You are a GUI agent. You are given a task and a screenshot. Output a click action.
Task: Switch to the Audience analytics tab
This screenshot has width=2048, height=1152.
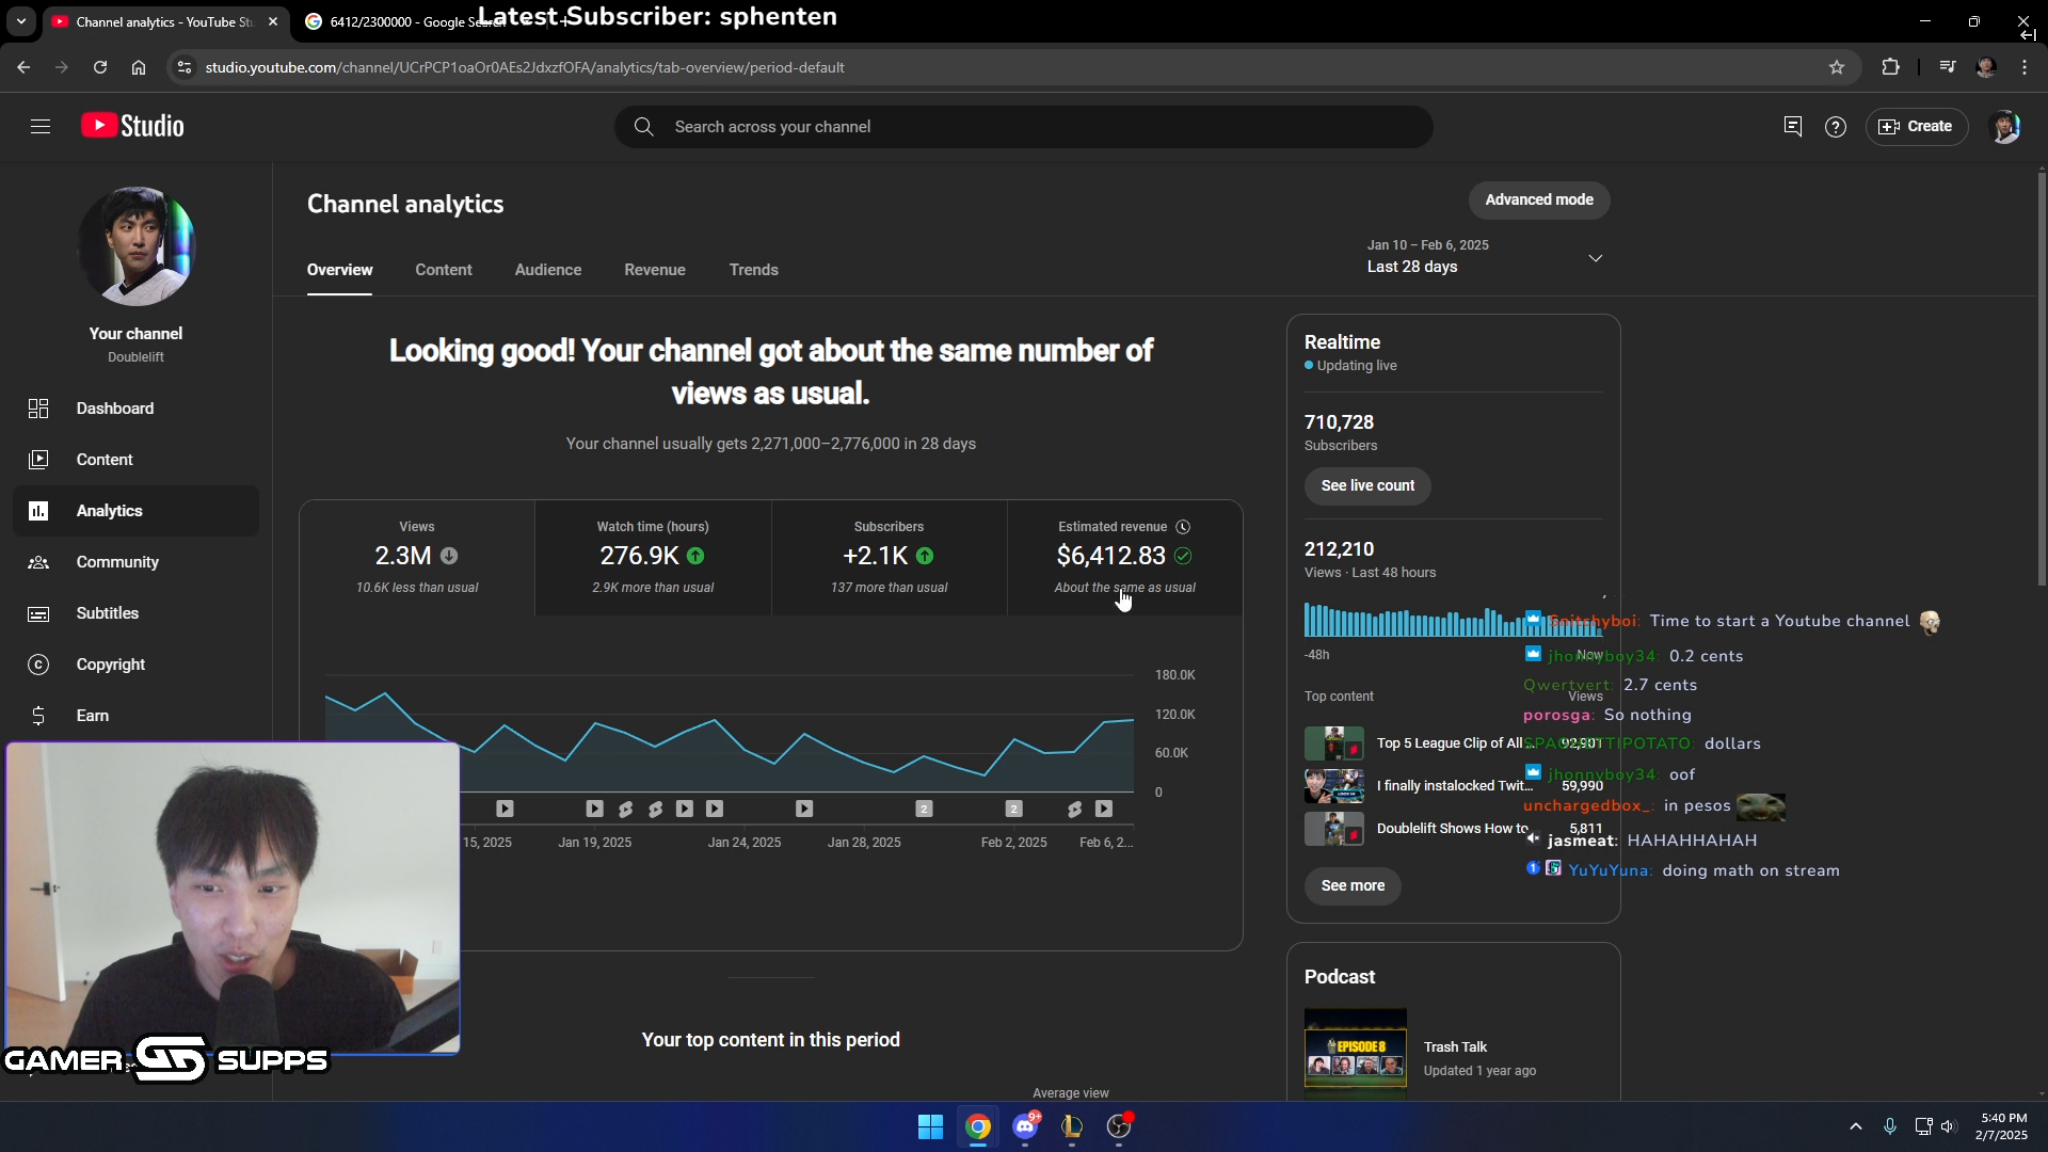[547, 270]
